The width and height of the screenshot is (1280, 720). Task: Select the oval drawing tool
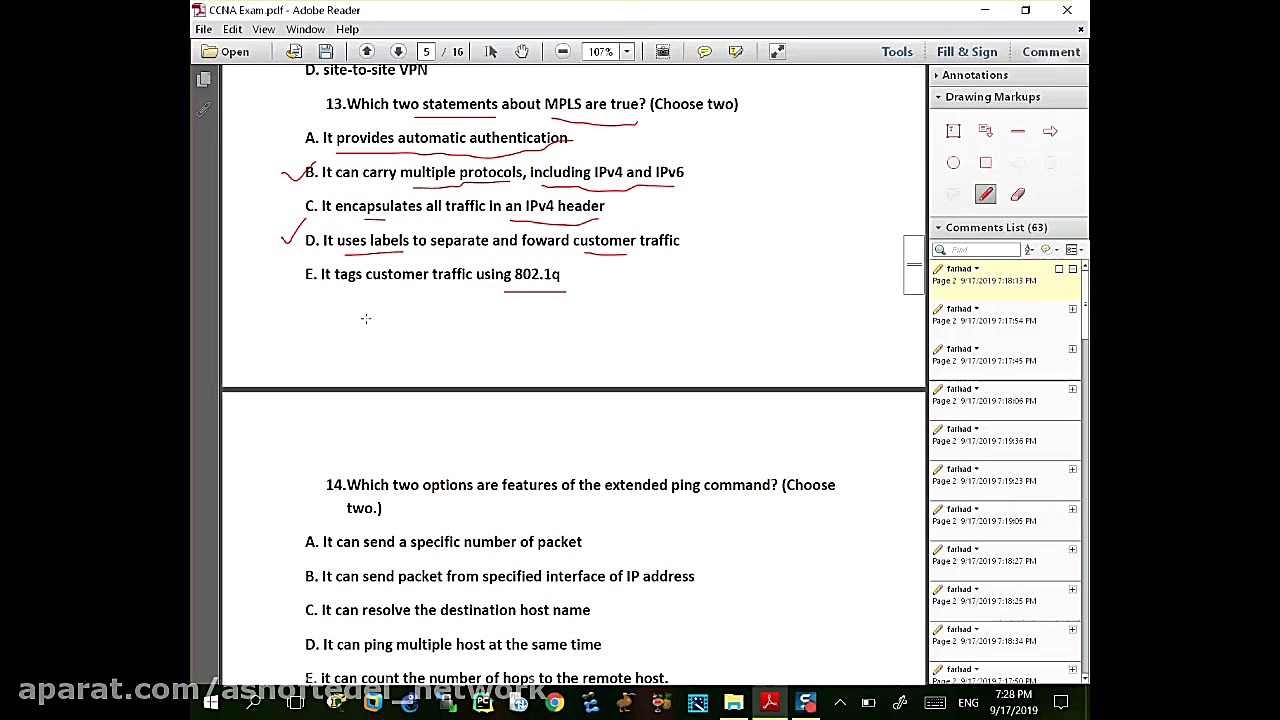(x=953, y=163)
